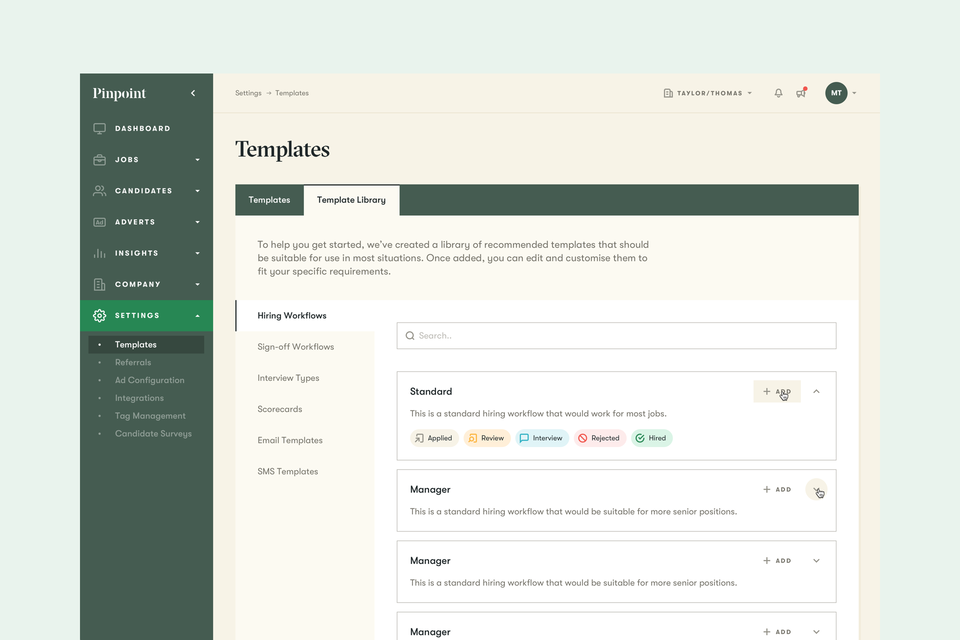This screenshot has width=960, height=640.
Task: Expand the Insights menu arrow
Action: (x=197, y=253)
